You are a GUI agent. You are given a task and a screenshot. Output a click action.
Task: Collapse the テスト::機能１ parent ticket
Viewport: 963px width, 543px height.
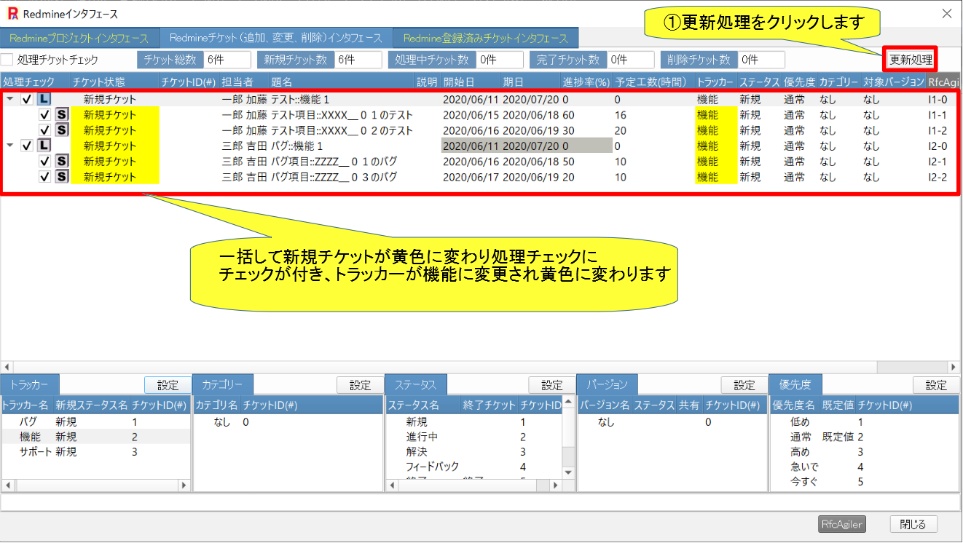(x=10, y=98)
